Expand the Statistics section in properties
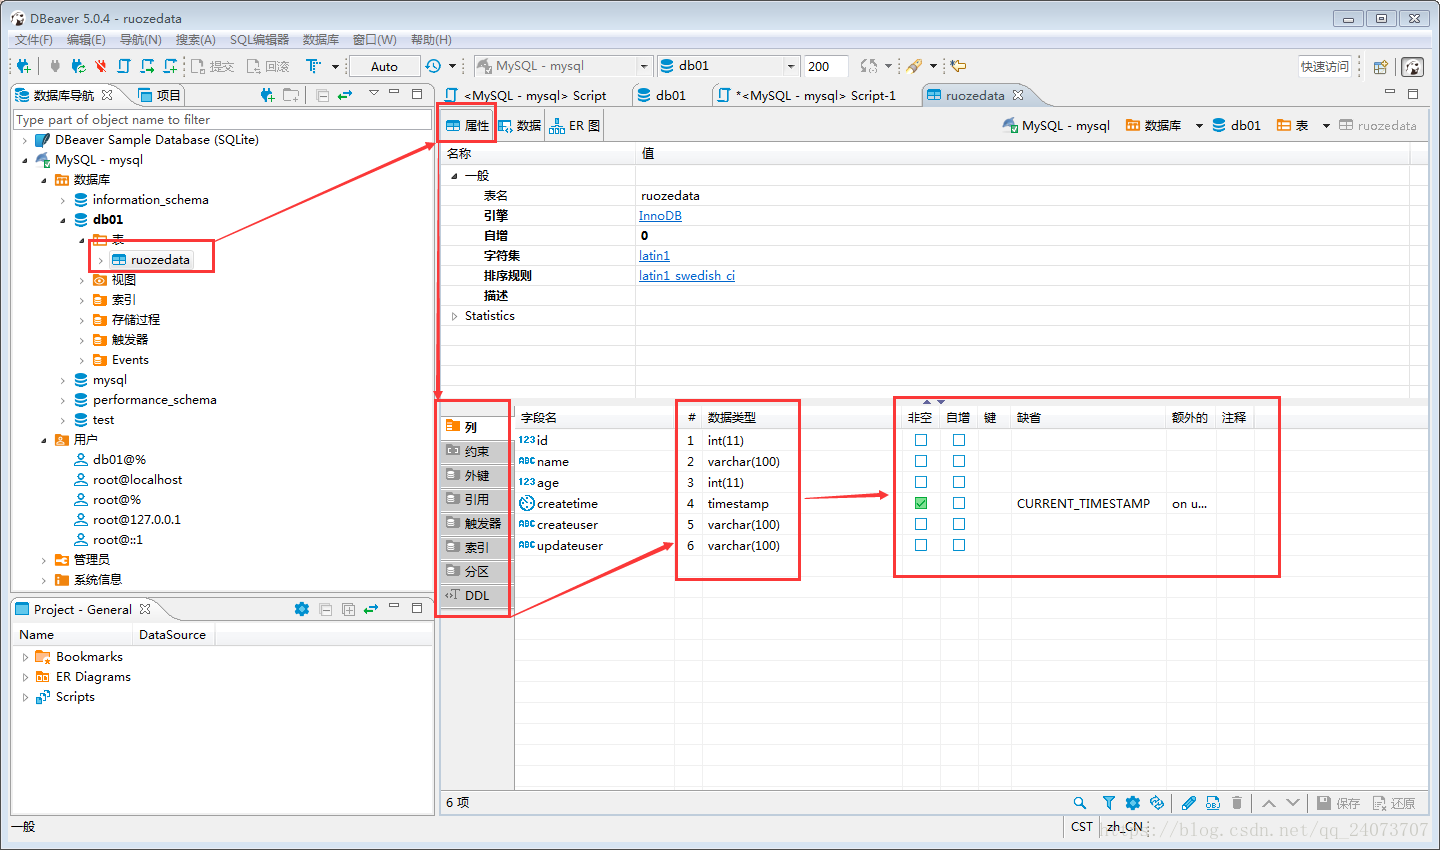The width and height of the screenshot is (1440, 850). [x=454, y=316]
